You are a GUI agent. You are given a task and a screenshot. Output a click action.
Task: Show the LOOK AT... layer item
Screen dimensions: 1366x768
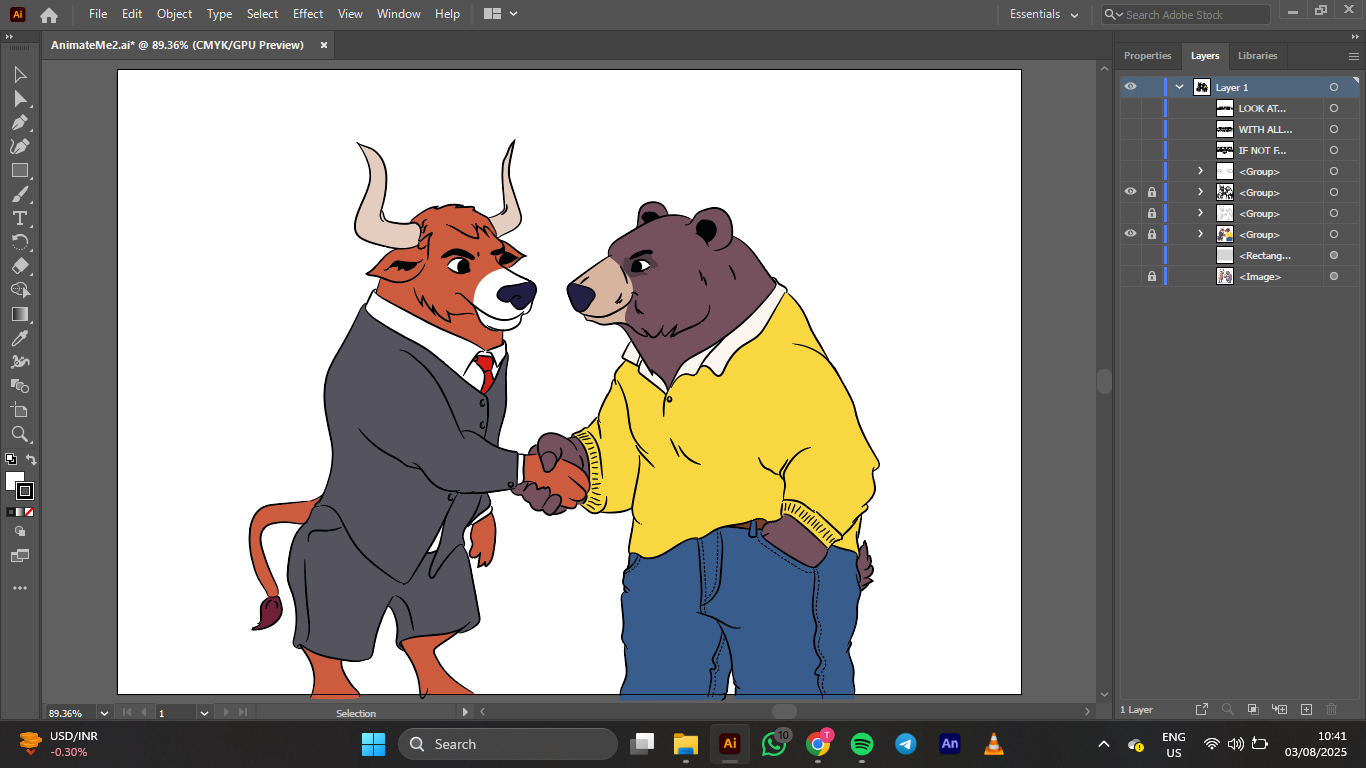1130,108
